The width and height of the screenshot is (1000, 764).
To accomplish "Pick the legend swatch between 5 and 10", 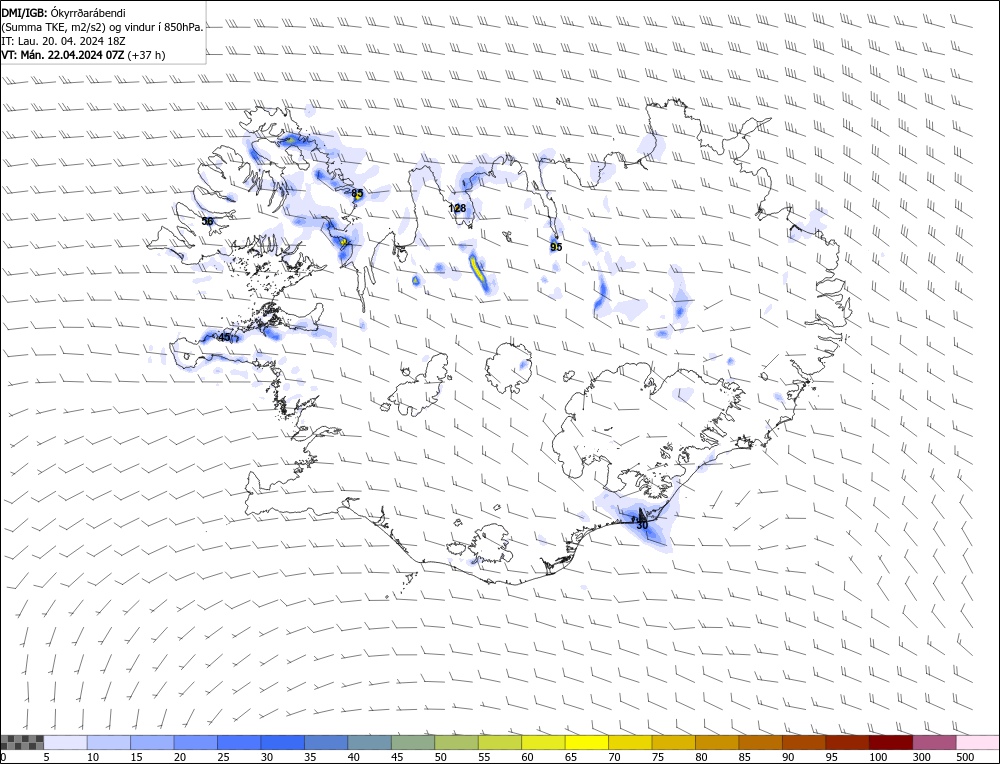I will coord(66,742).
